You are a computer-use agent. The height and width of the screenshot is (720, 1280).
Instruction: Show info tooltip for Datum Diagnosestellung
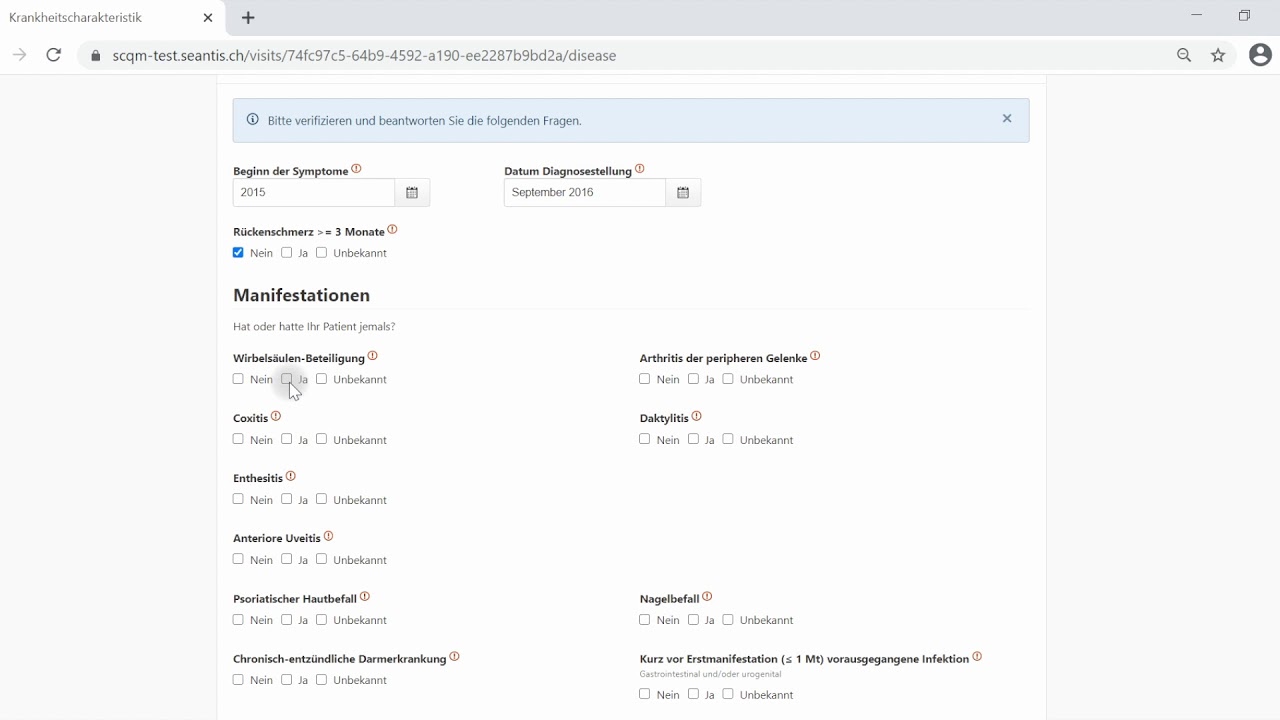pyautogui.click(x=640, y=169)
